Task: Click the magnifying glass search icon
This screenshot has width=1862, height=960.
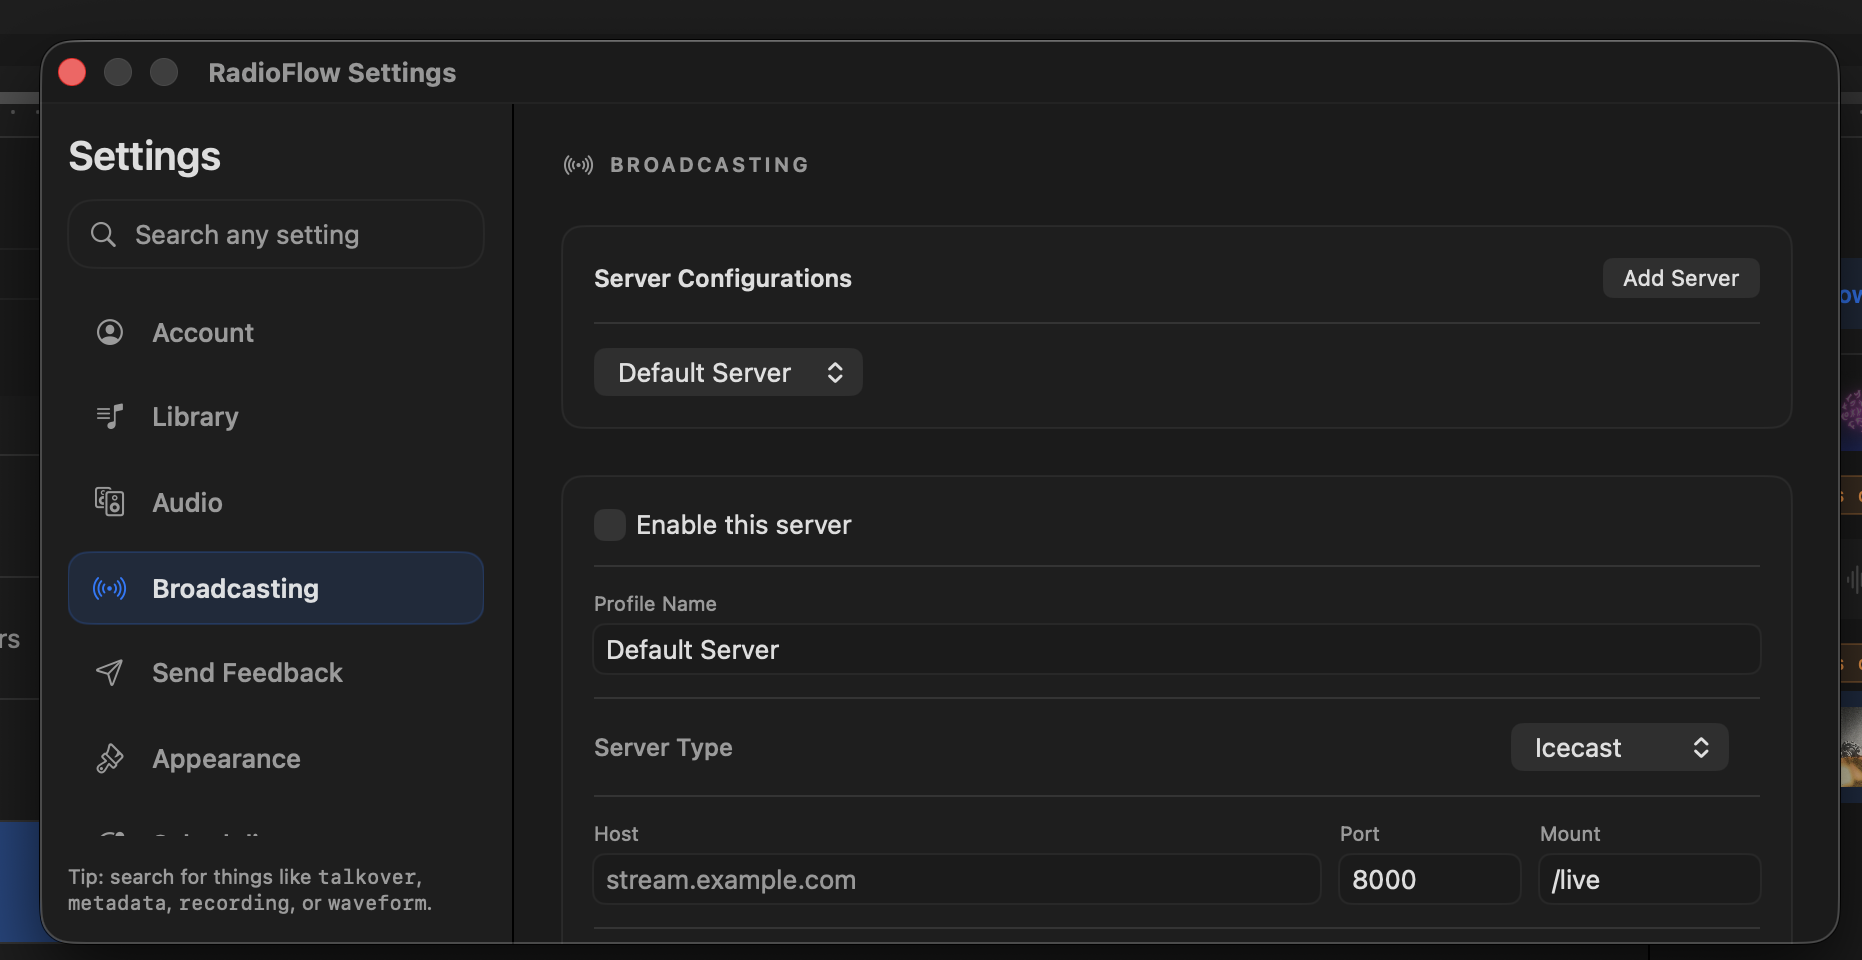Action: 103,235
